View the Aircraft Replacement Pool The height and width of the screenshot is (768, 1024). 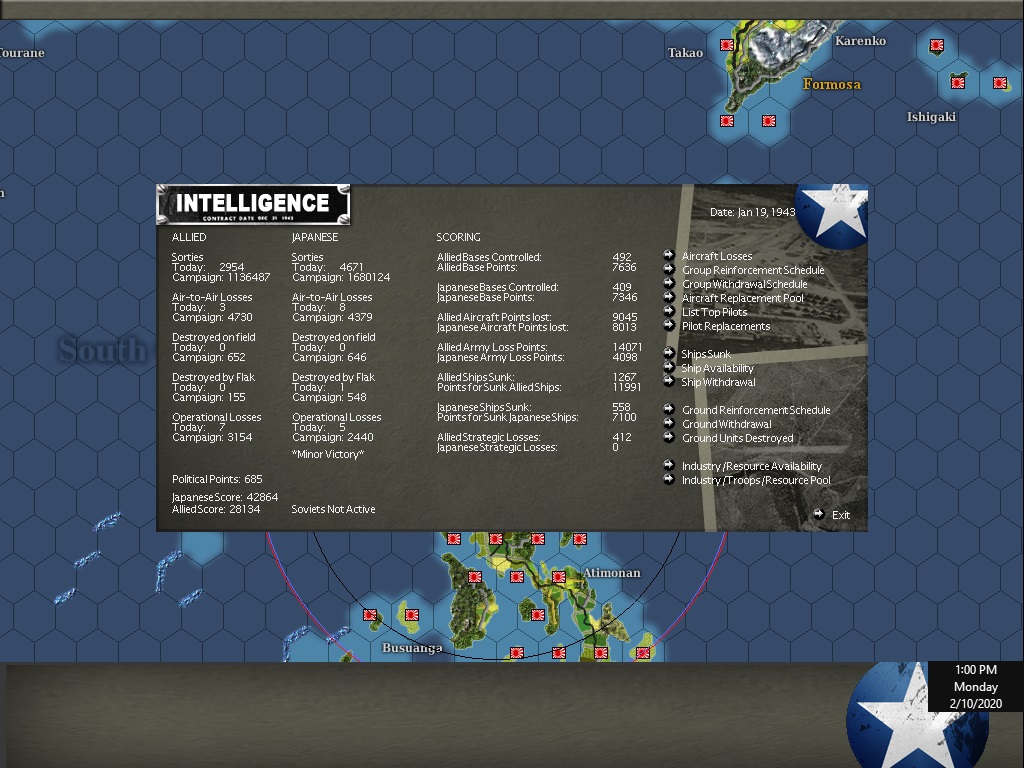[x=743, y=298]
